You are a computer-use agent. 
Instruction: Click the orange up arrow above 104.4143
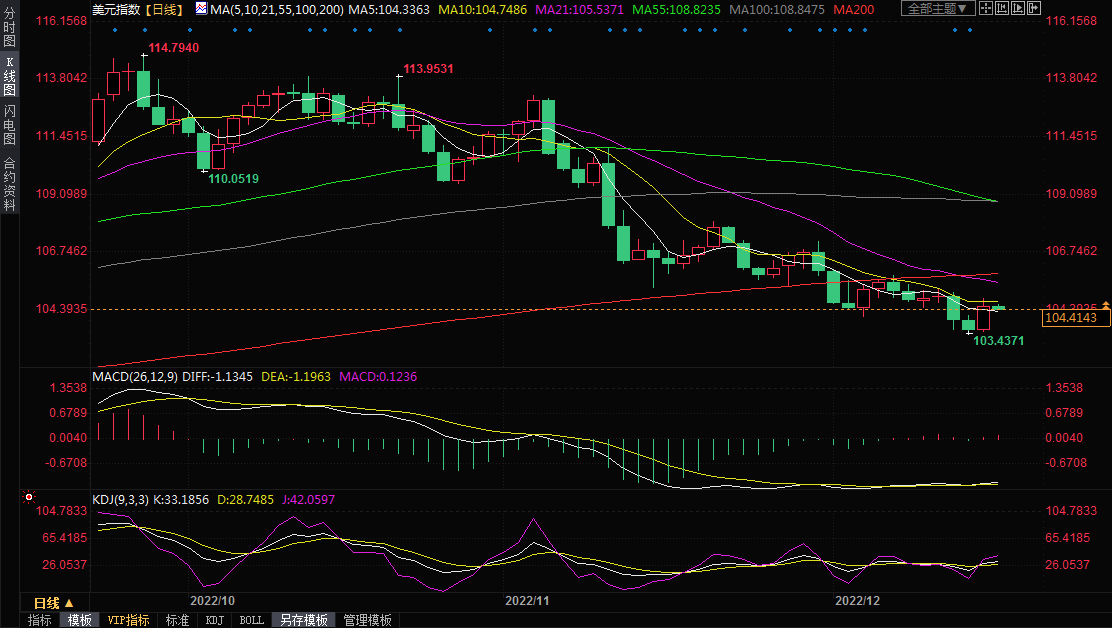click(1105, 305)
